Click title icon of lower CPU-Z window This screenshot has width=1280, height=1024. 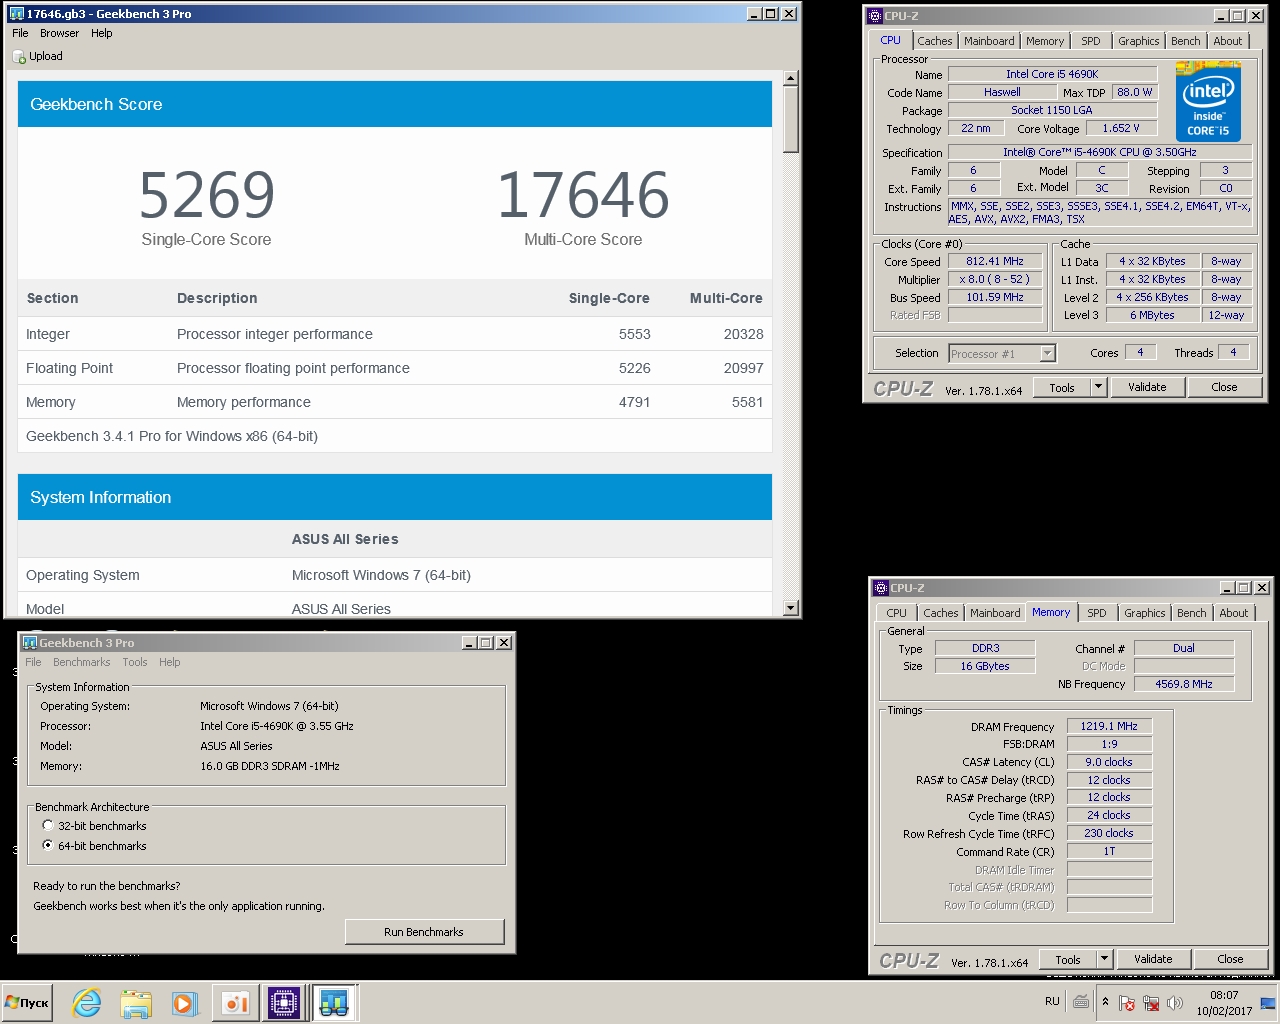880,588
